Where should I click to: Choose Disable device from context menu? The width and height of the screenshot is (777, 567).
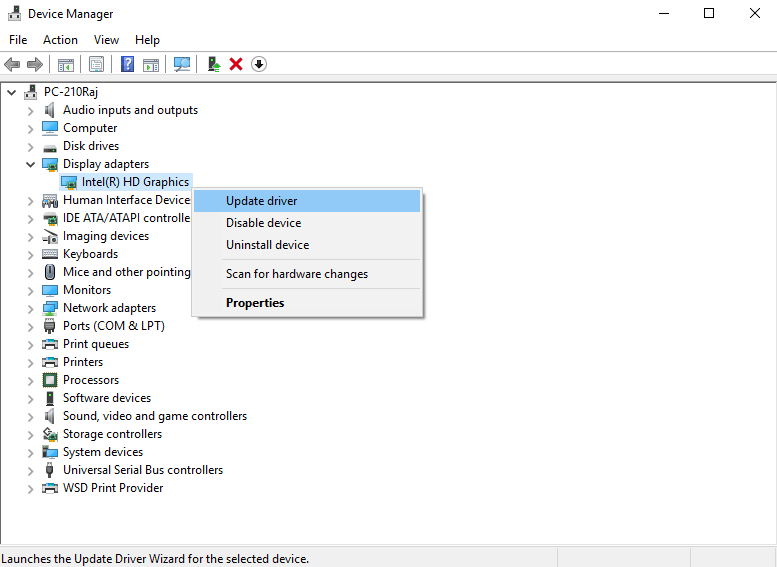[x=307, y=223]
